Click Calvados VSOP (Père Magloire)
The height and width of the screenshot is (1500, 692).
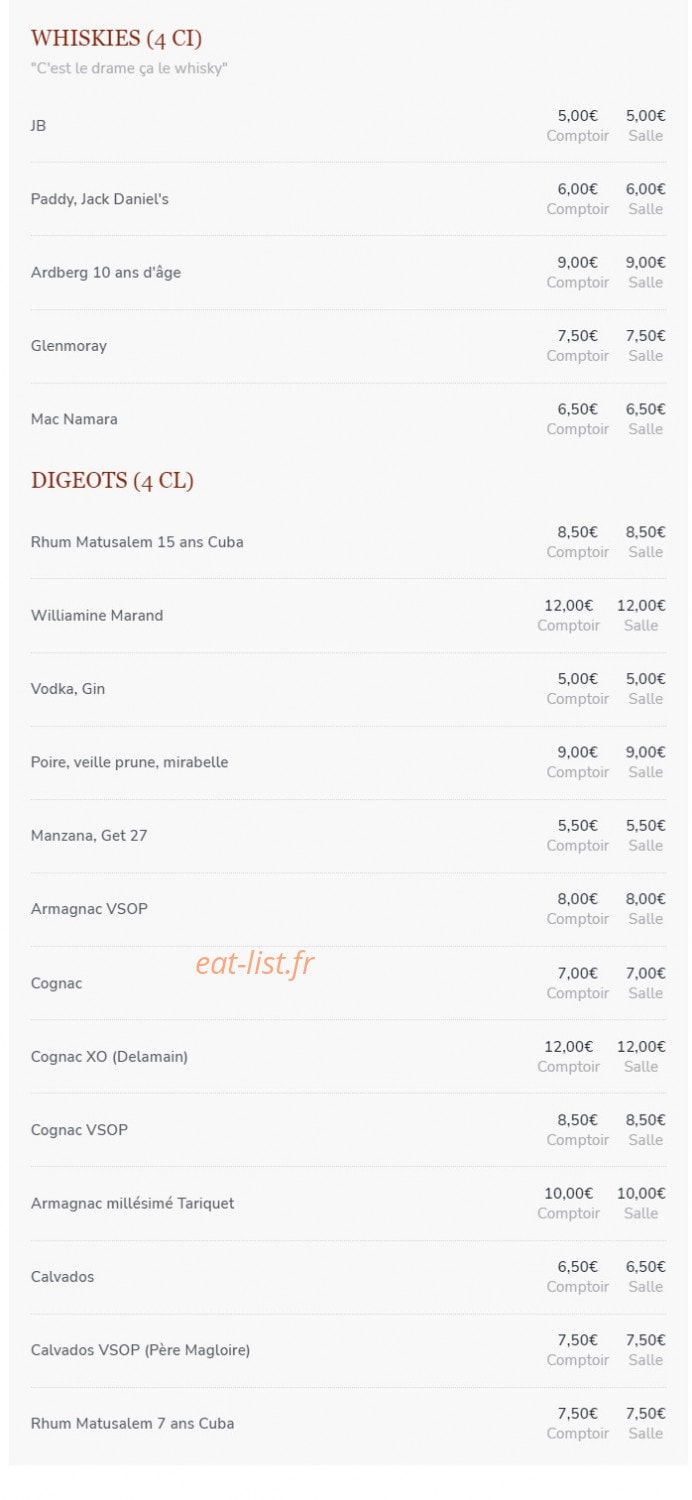(x=141, y=1350)
